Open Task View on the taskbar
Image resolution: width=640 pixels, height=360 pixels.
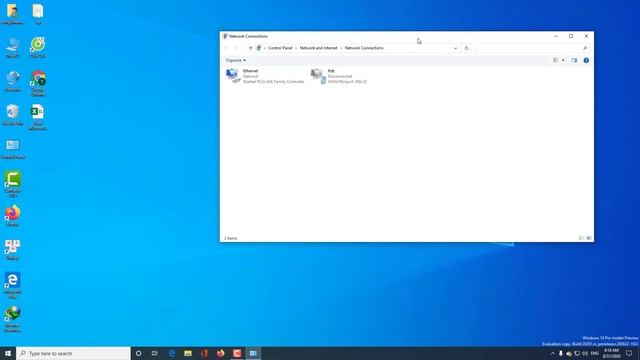coord(155,353)
